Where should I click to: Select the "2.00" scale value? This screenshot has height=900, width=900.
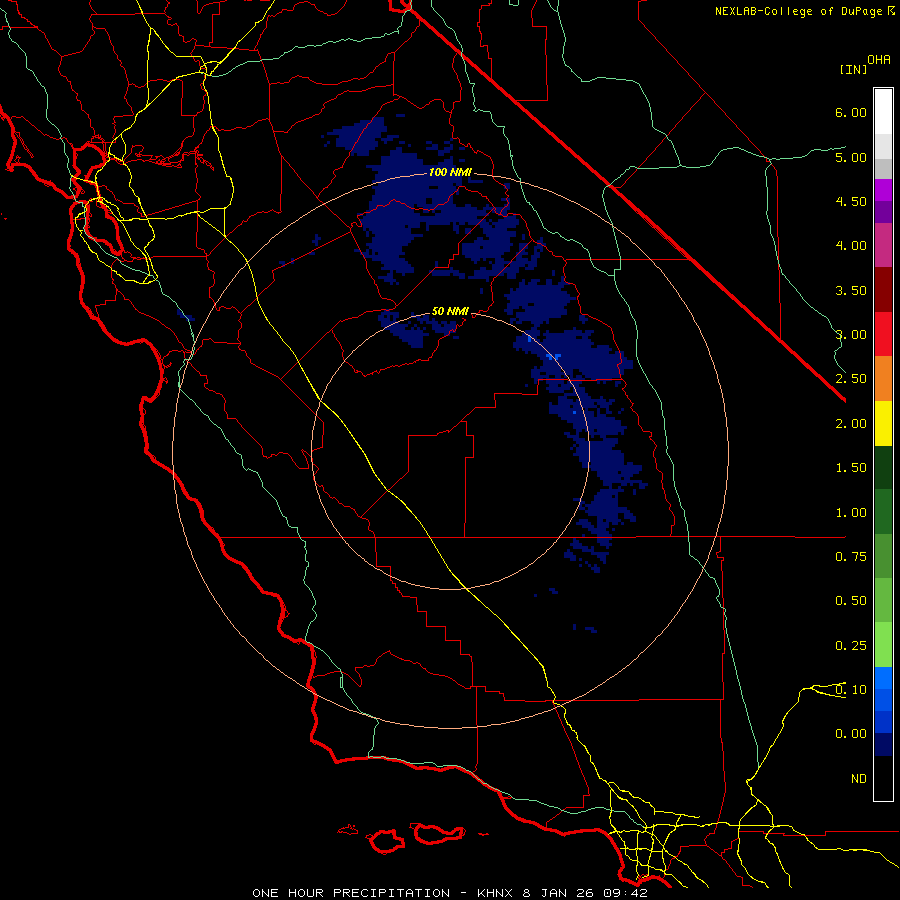tap(851, 424)
